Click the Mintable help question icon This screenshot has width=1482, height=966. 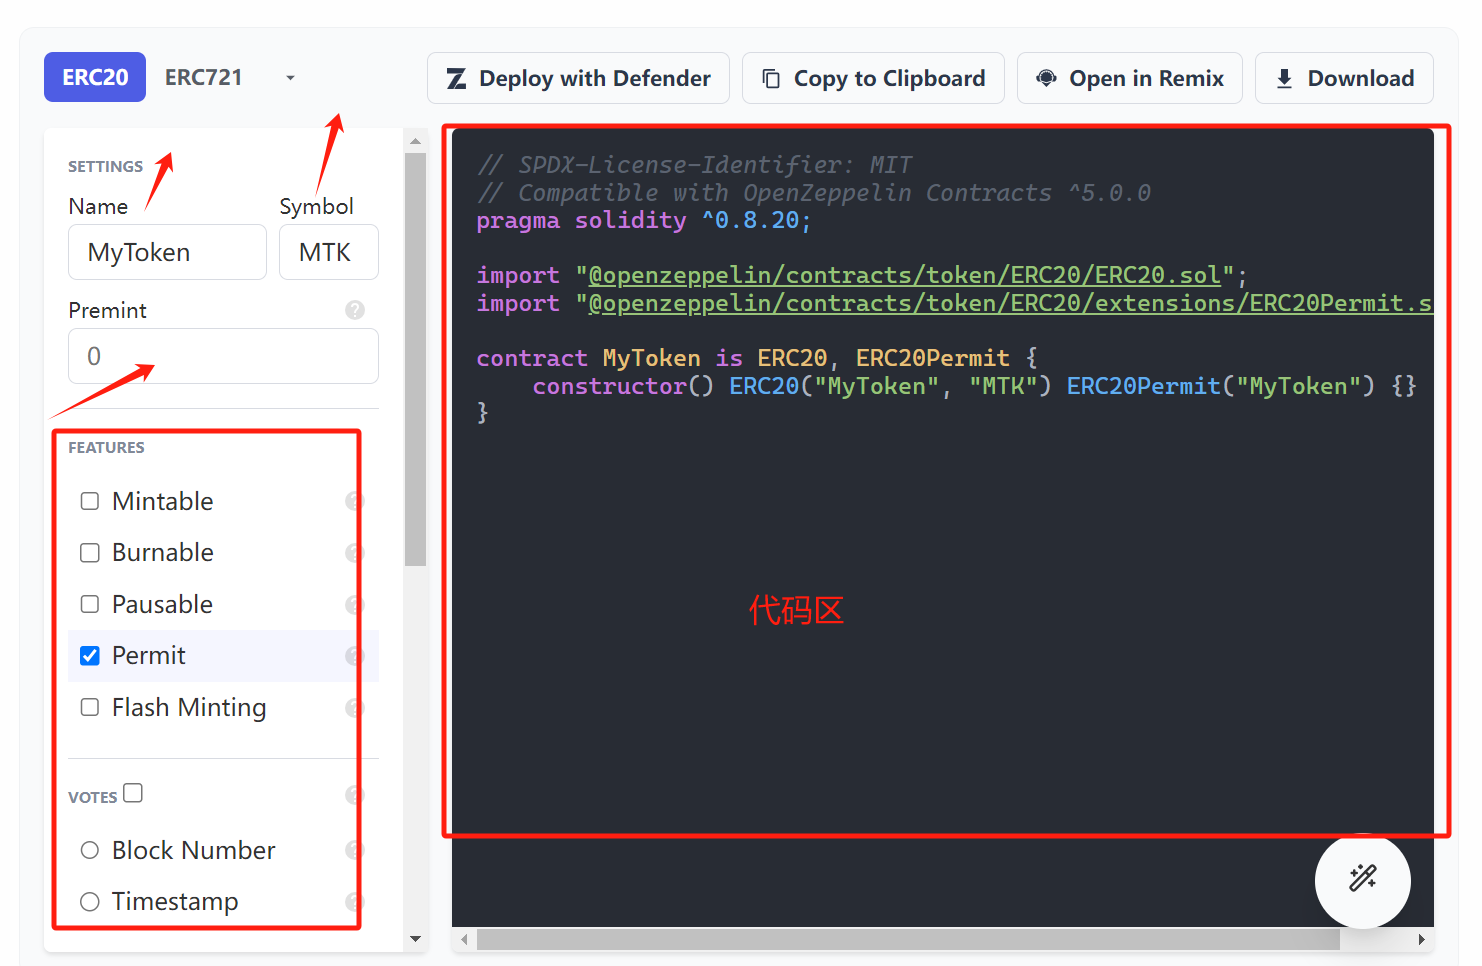click(353, 501)
